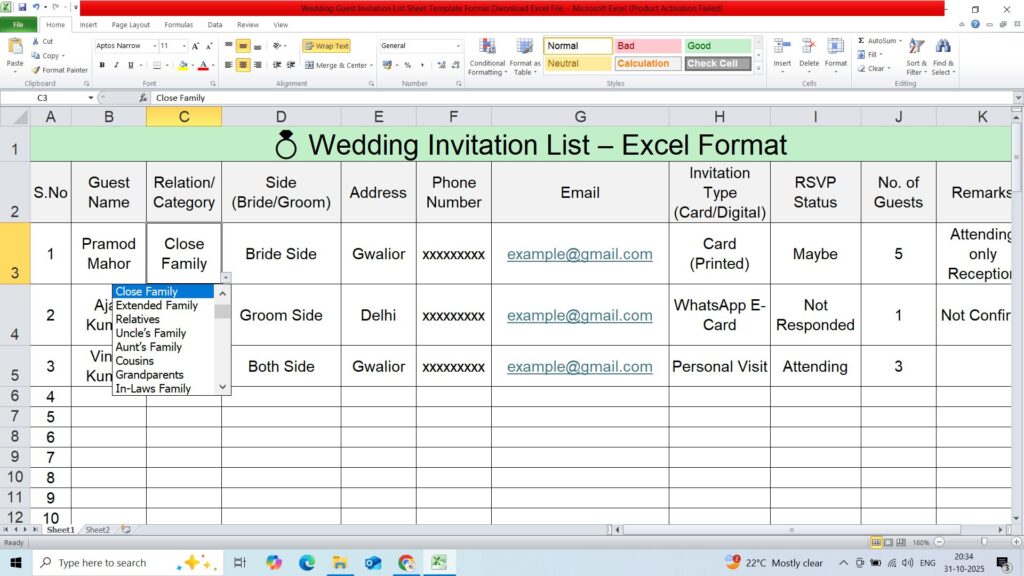
Task: Open the Sort & Filter tool
Action: pos(916,48)
